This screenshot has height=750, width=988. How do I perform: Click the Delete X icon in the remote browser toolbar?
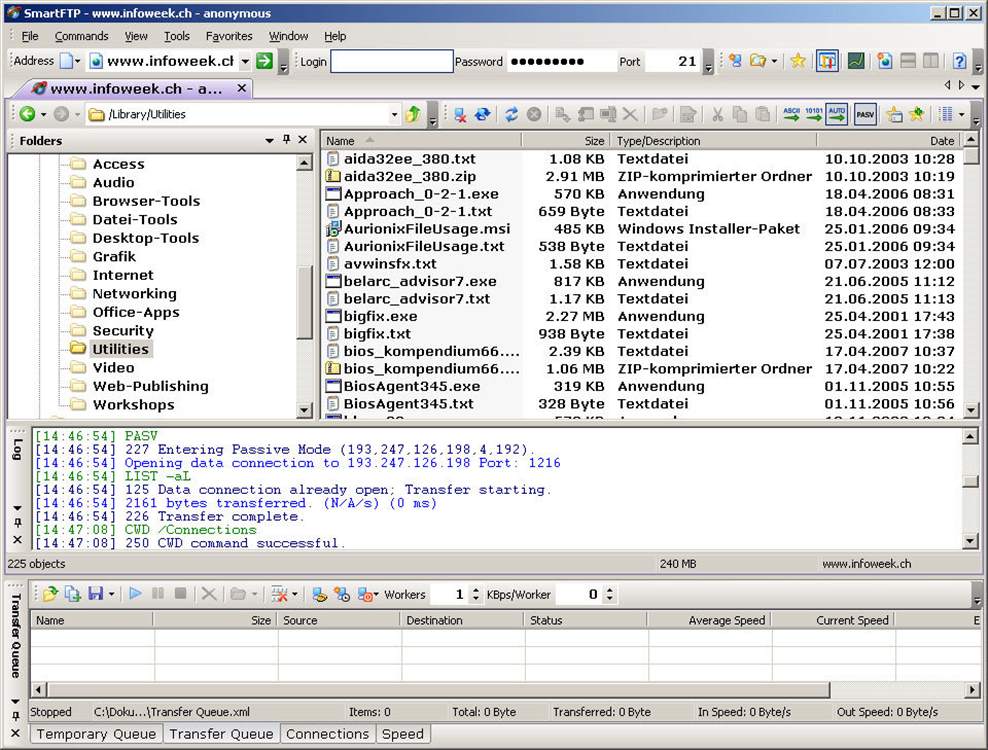pos(629,114)
